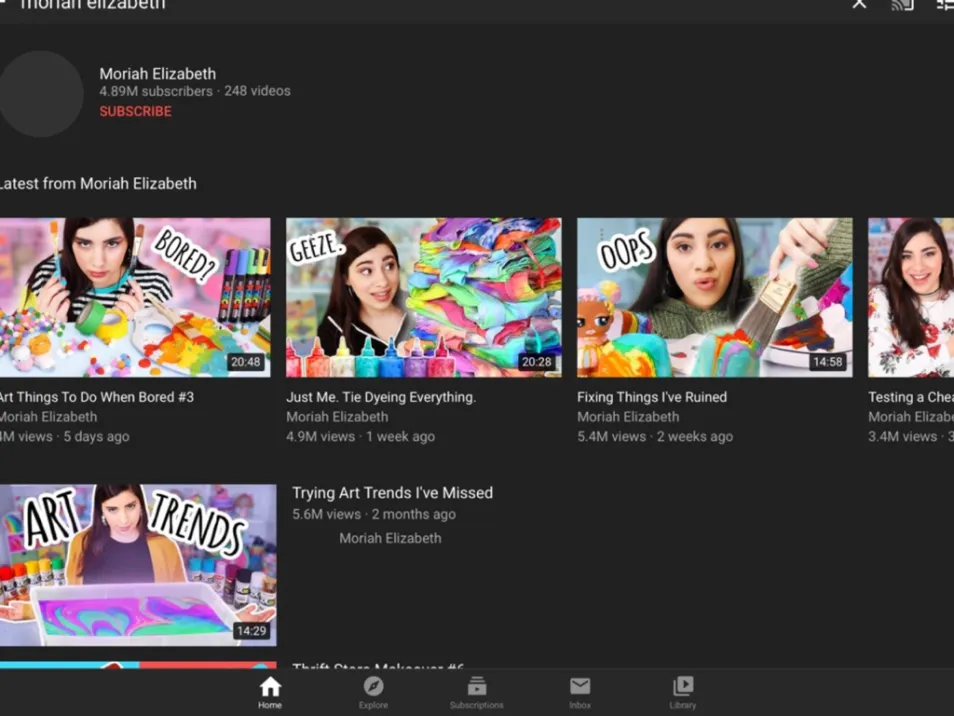Open Moriah Elizabeth channel avatar
The height and width of the screenshot is (716, 954).
pyautogui.click(x=40, y=94)
